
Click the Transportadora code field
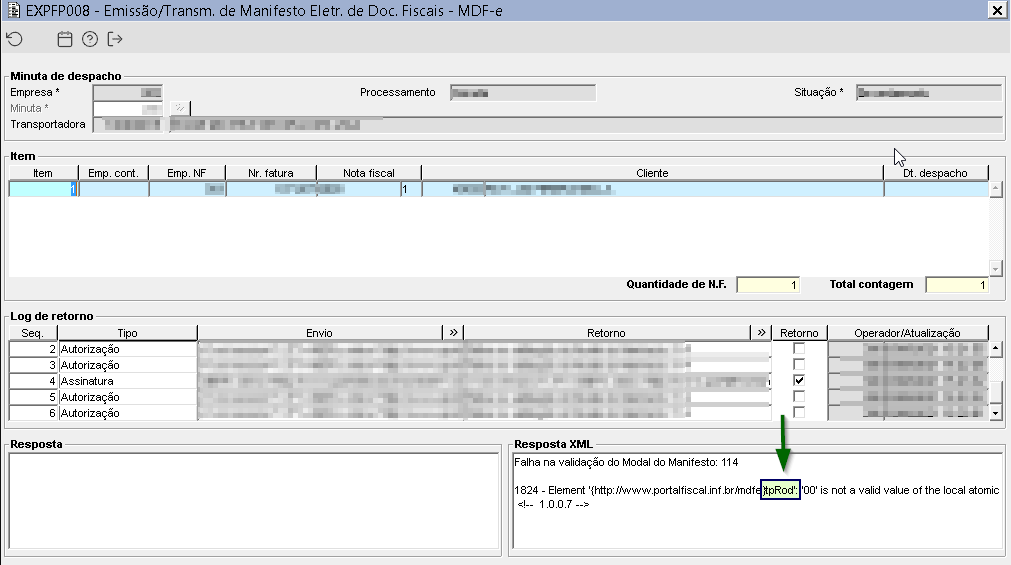pyautogui.click(x=128, y=124)
